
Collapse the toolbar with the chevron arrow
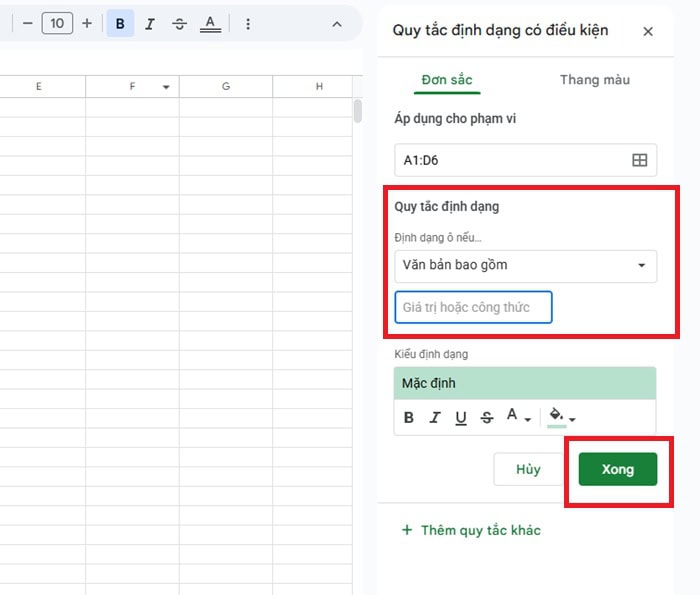click(337, 24)
